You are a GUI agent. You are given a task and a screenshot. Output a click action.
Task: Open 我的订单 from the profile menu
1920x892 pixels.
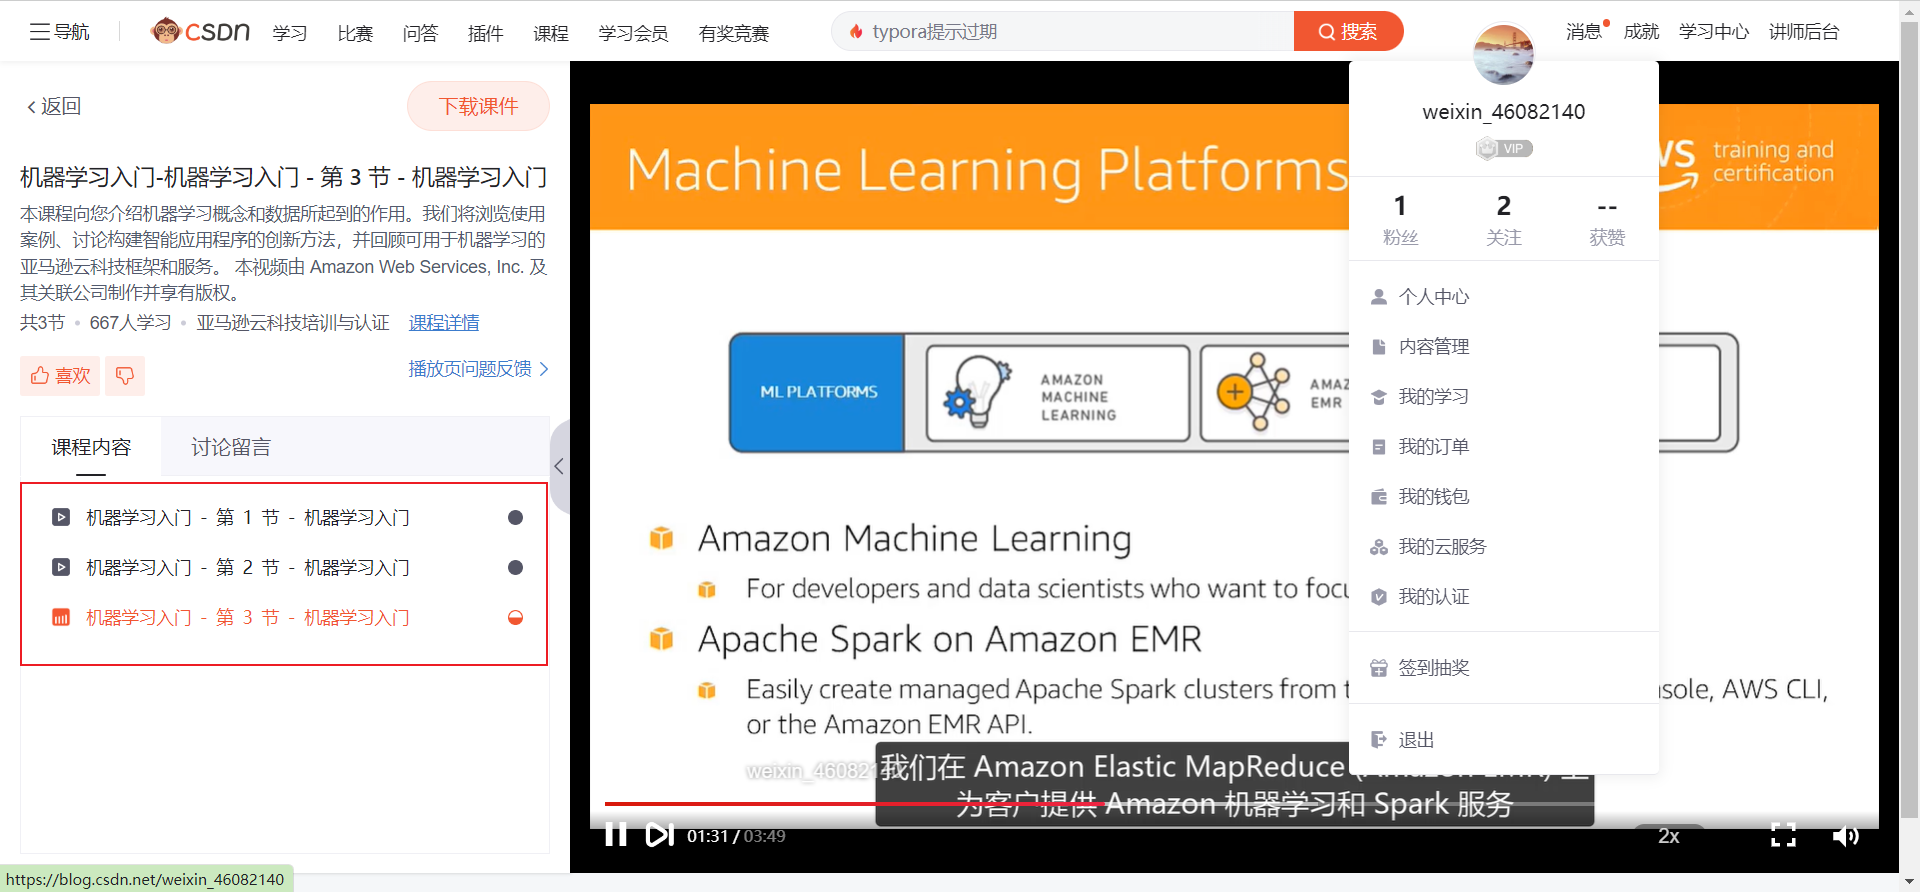coord(1503,447)
